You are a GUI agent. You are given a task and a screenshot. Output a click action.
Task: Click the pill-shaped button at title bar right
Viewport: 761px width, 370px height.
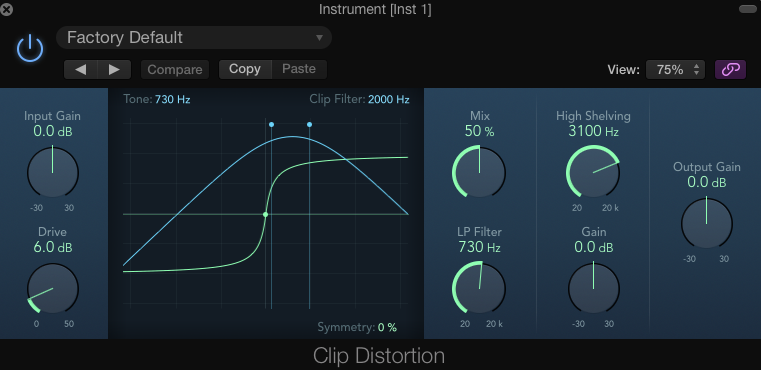click(x=747, y=9)
